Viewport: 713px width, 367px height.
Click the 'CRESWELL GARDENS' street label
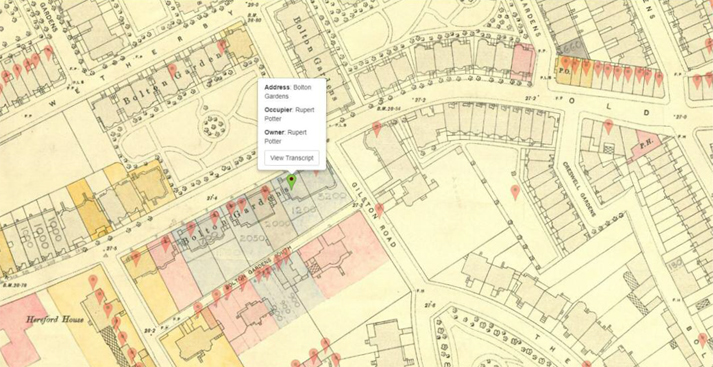[x=578, y=189]
